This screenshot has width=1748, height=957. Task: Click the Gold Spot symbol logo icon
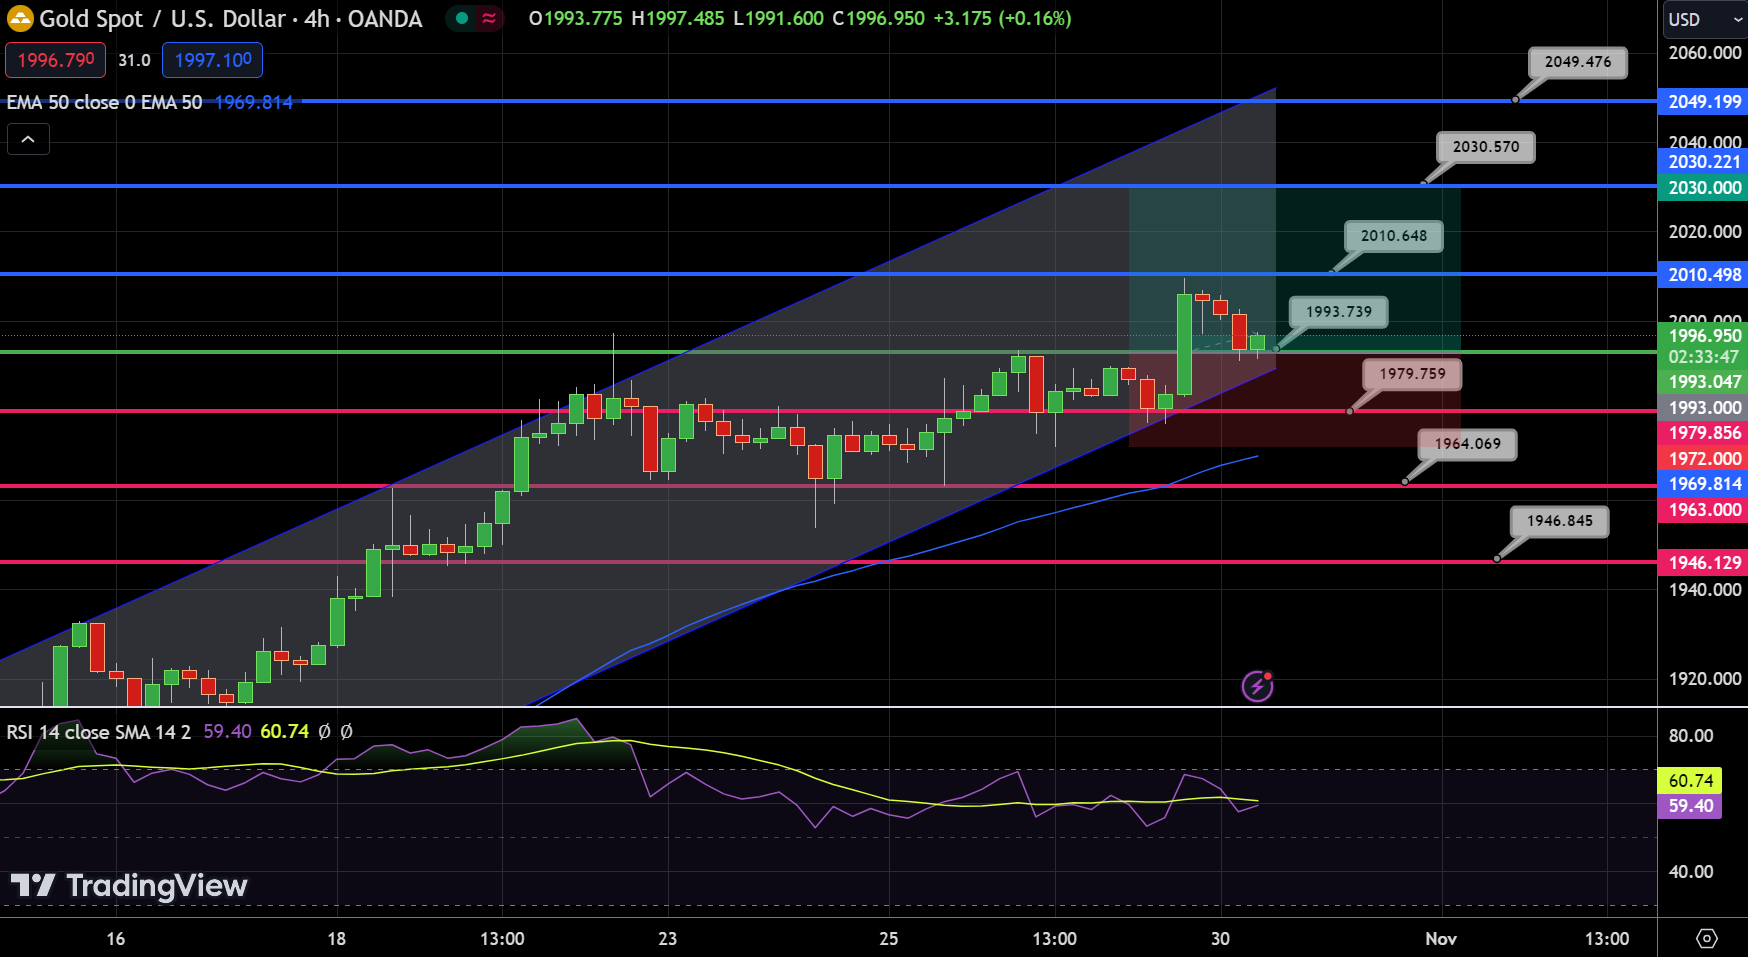[x=20, y=18]
